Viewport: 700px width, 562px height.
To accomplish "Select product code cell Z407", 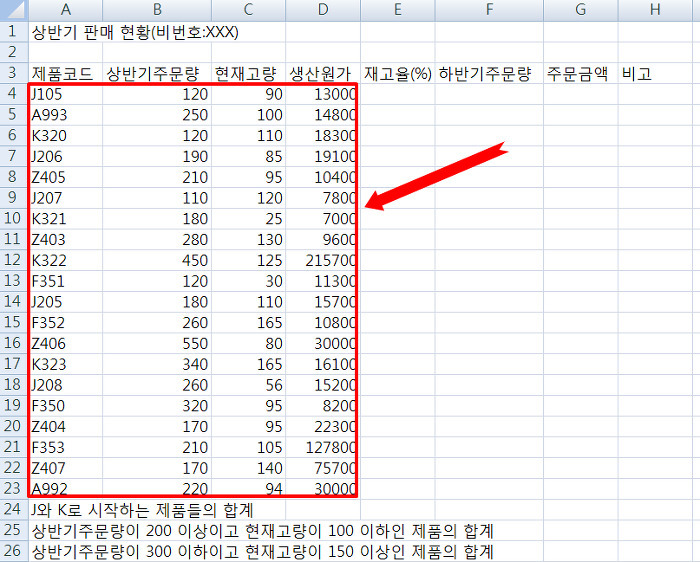I will point(65,468).
